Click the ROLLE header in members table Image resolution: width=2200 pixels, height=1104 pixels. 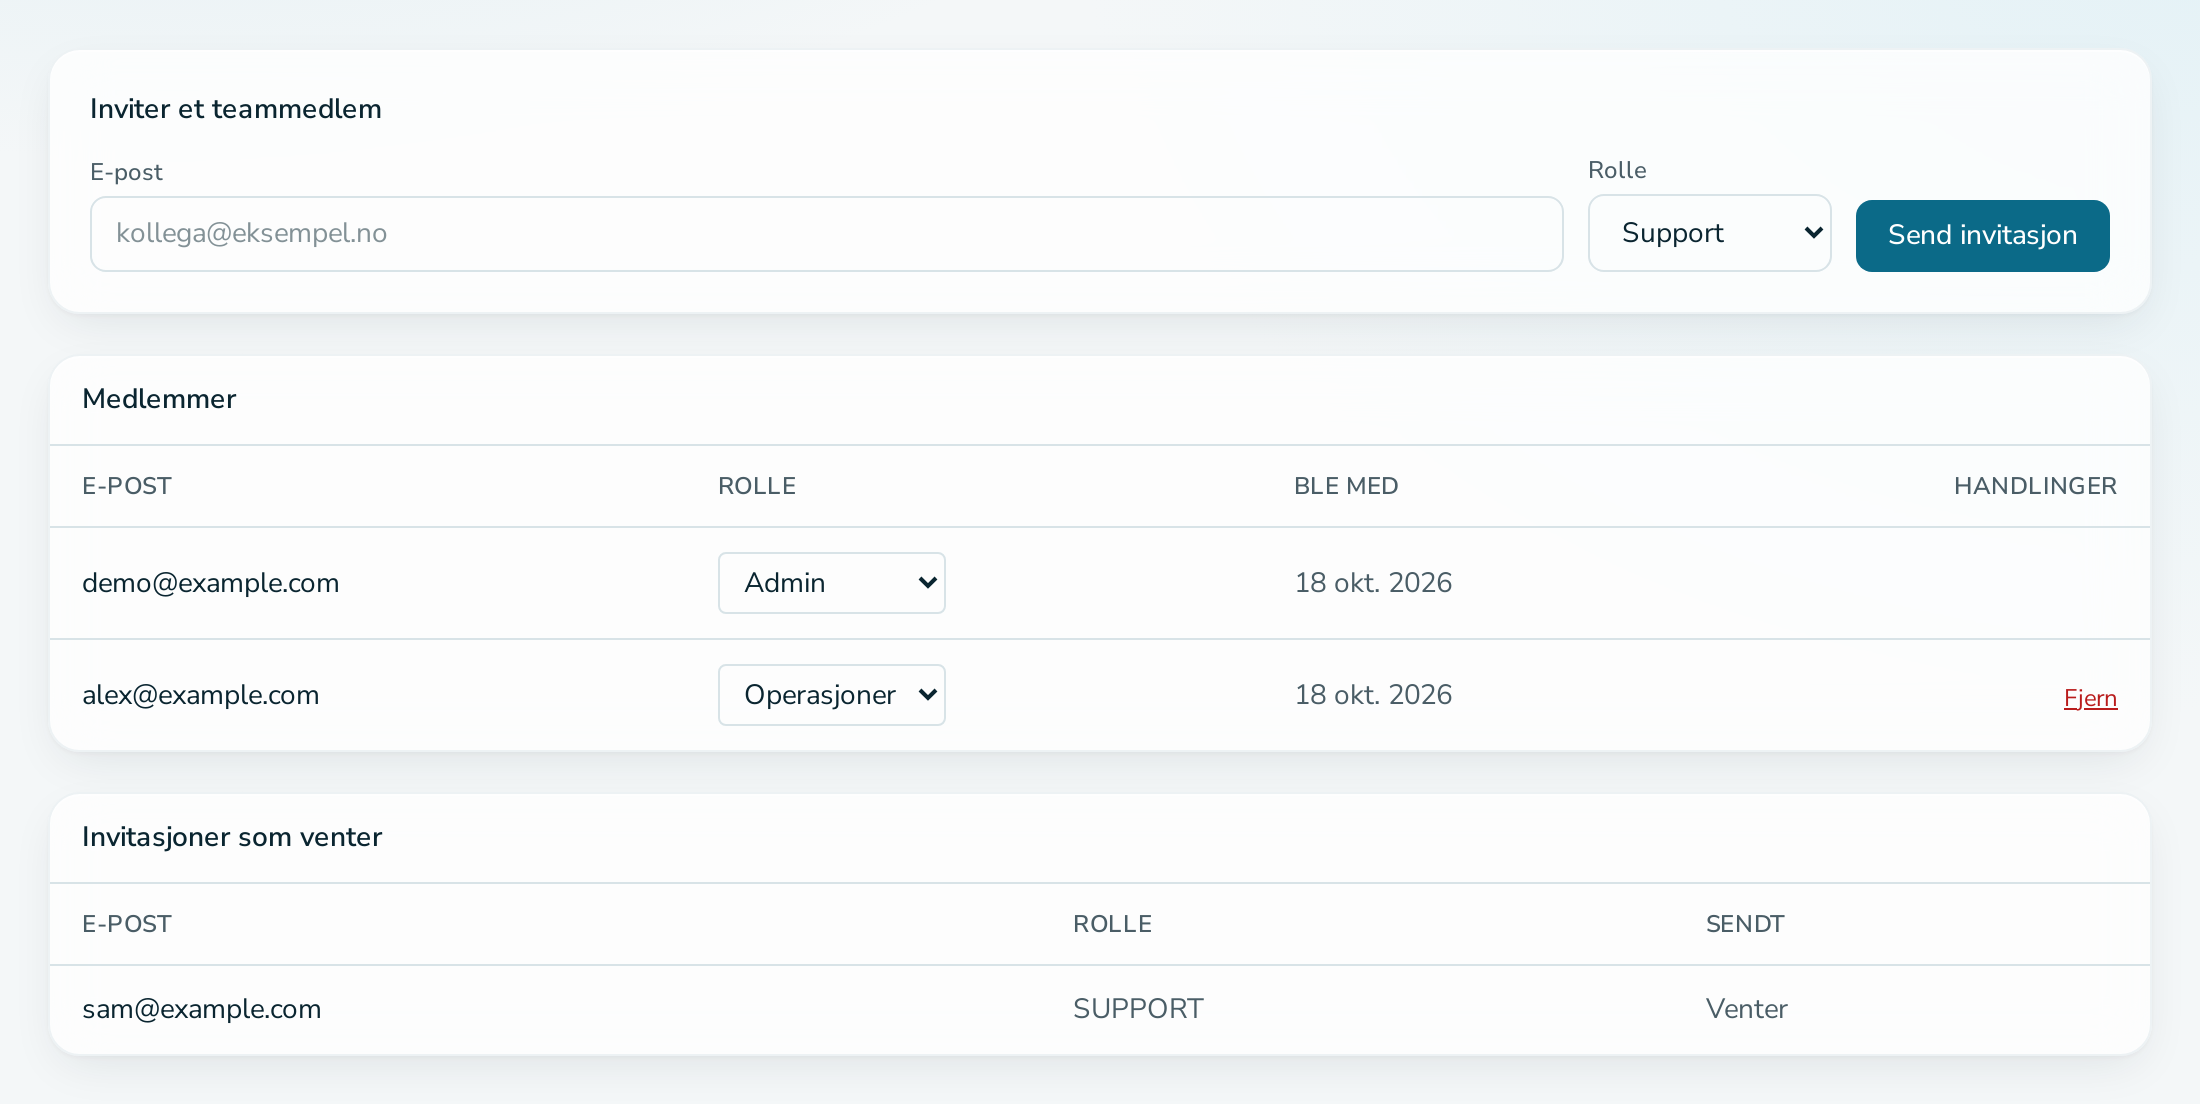[757, 486]
